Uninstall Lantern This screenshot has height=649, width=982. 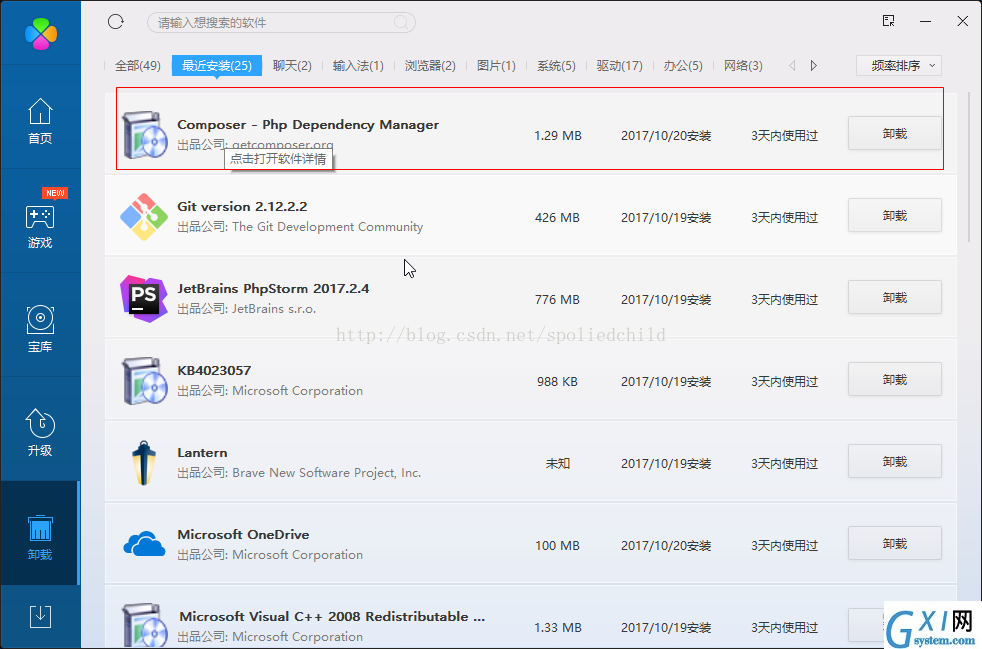tap(894, 462)
